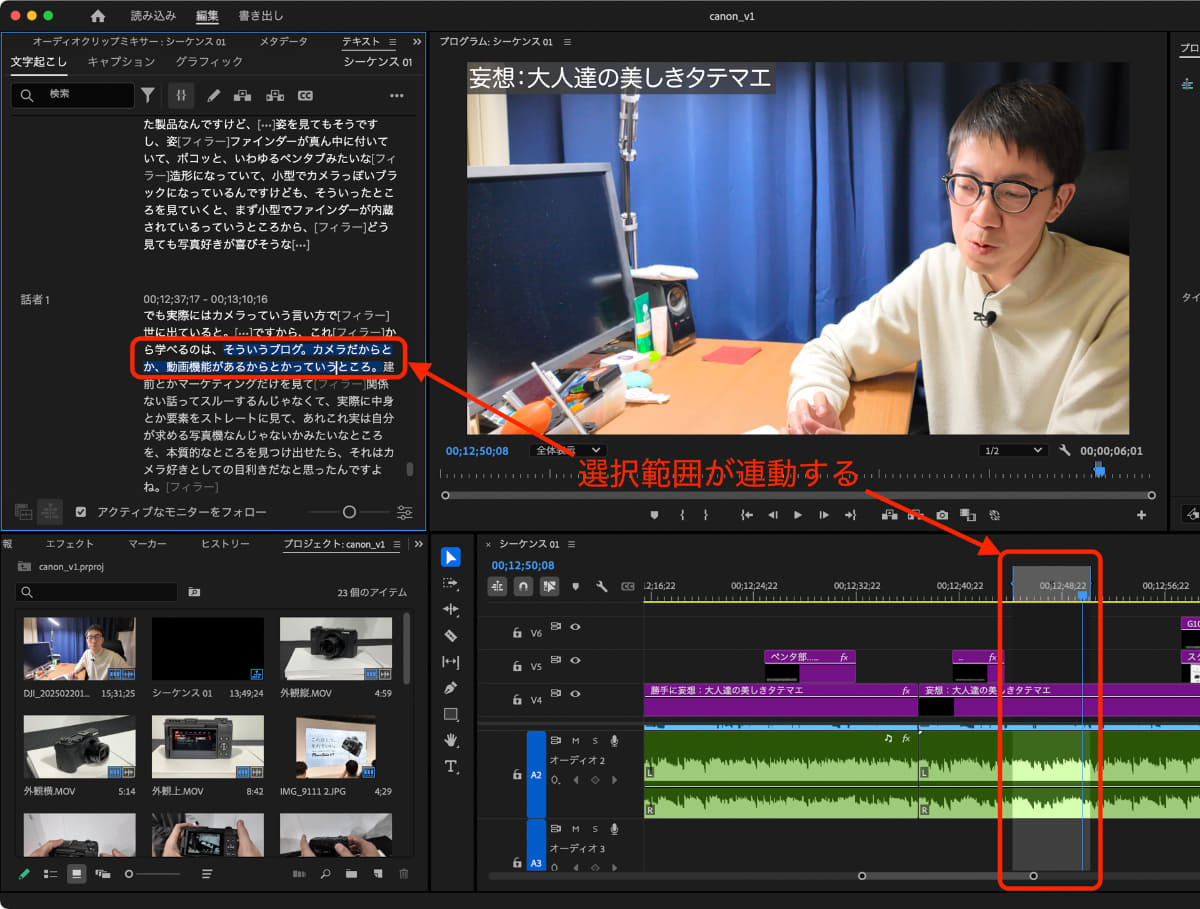Open the timeline wrench settings icon
1200x909 pixels.
(601, 586)
